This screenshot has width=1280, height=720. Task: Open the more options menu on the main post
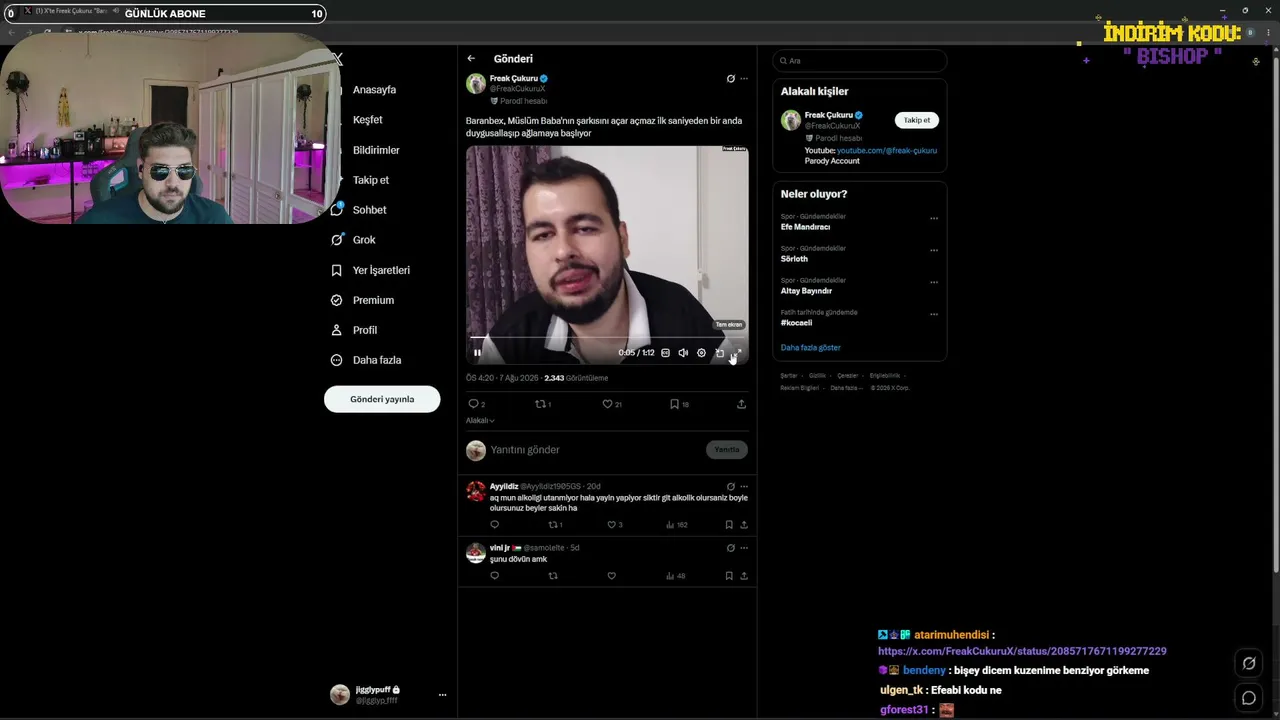(x=743, y=79)
